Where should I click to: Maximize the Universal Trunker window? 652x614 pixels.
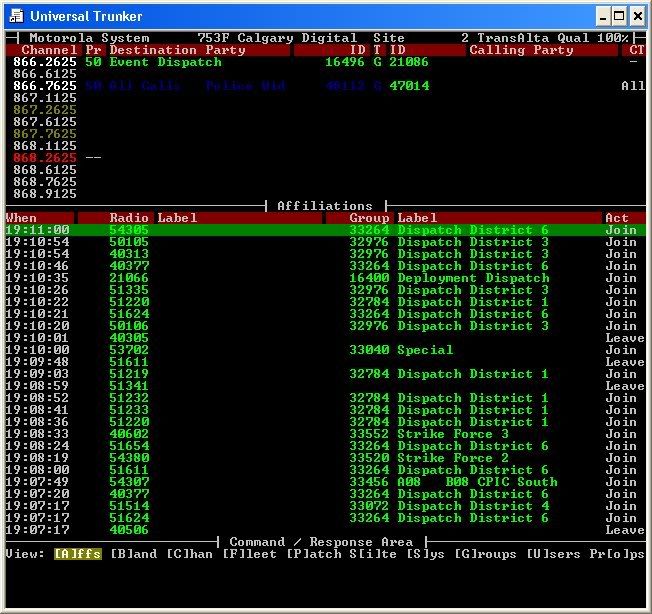coord(620,15)
